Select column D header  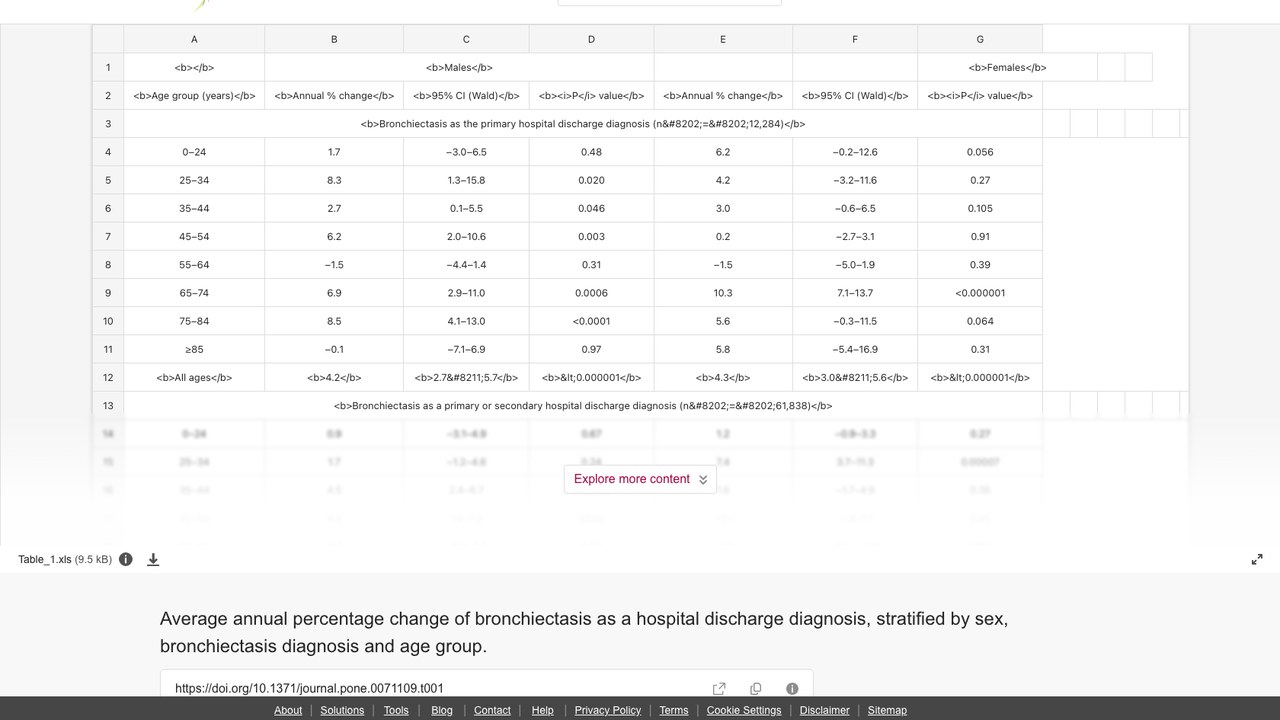click(x=591, y=39)
